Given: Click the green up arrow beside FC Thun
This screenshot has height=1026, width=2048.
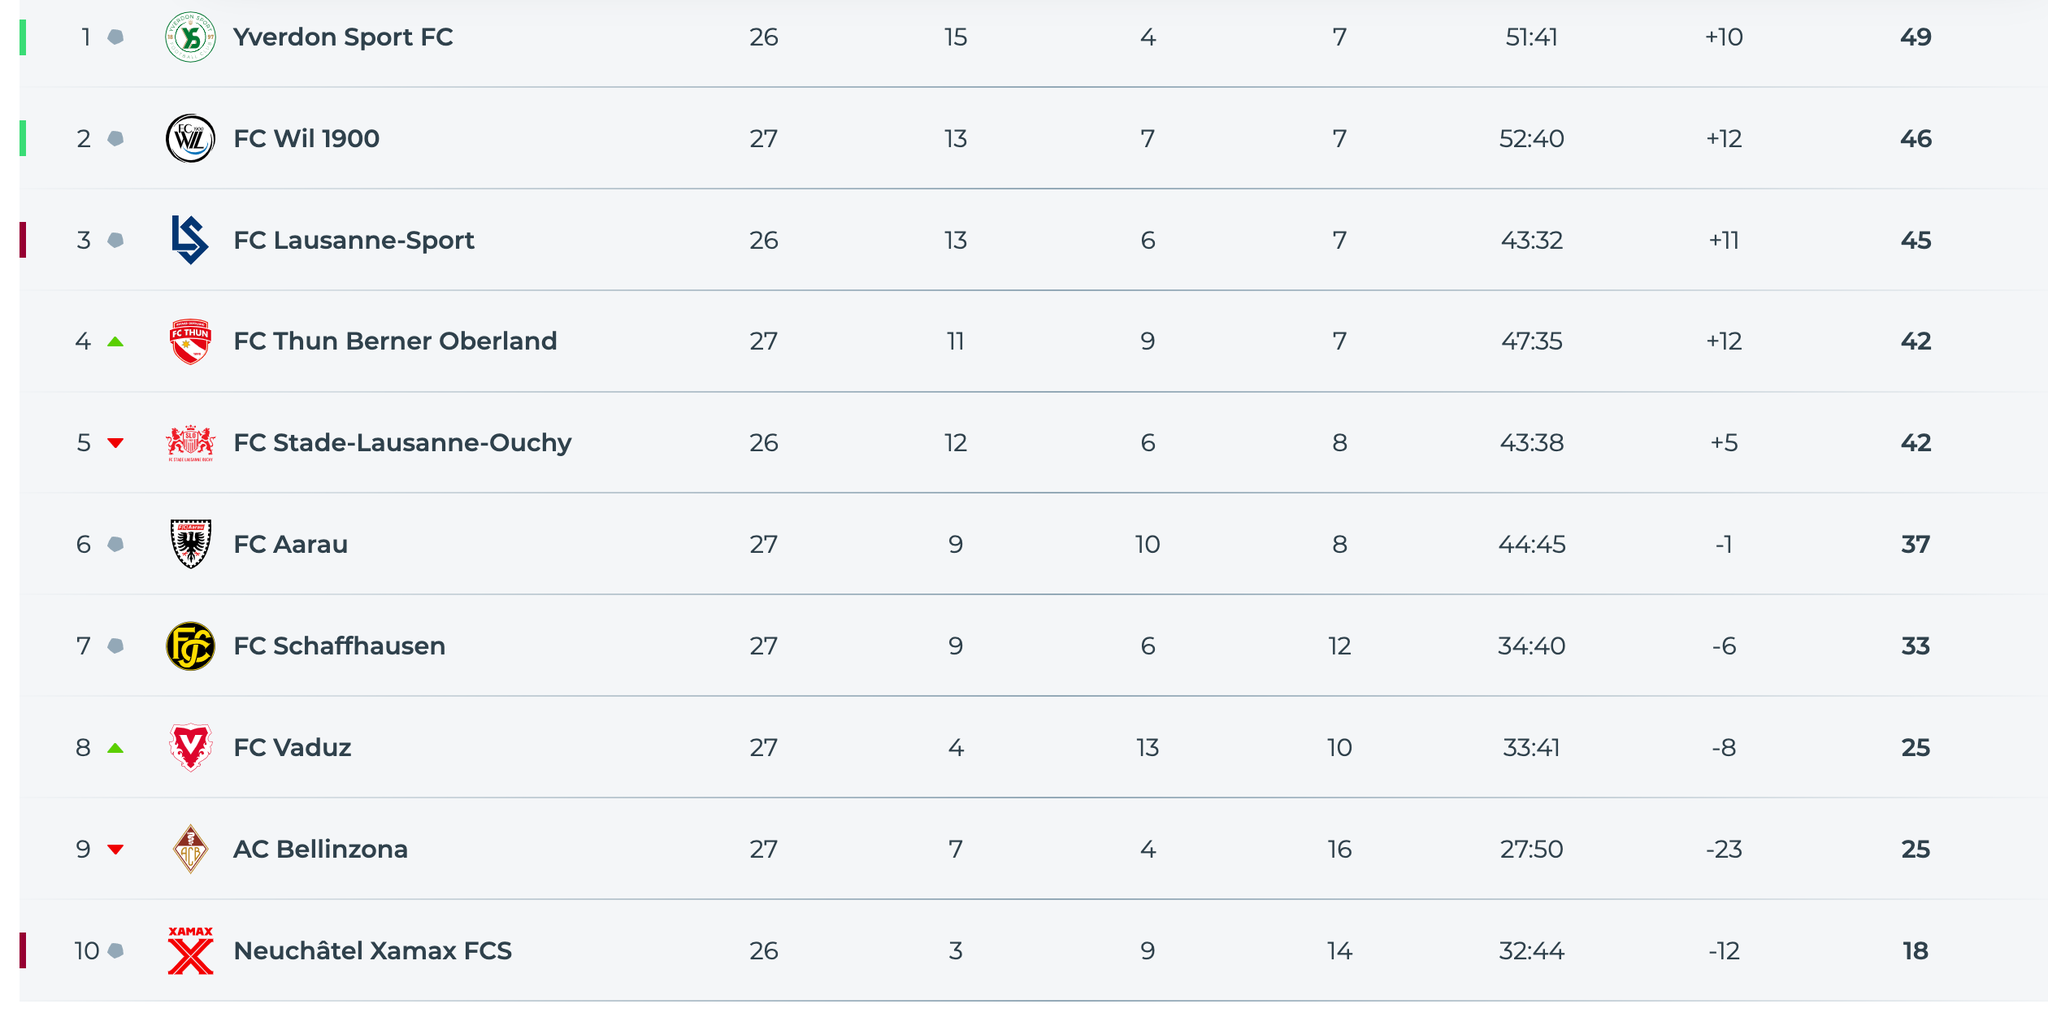Looking at the screenshot, I should (115, 342).
